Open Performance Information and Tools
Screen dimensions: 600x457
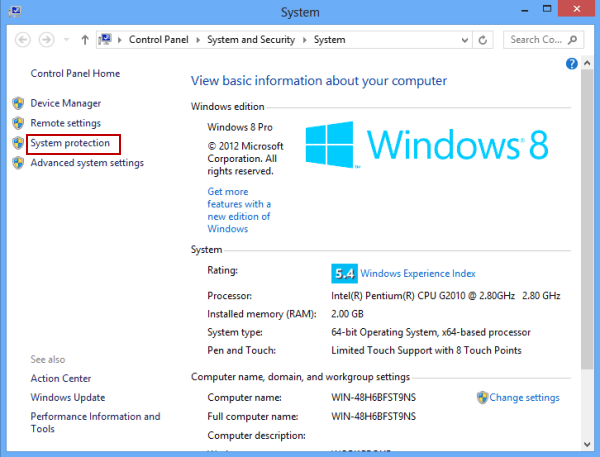click(95, 423)
